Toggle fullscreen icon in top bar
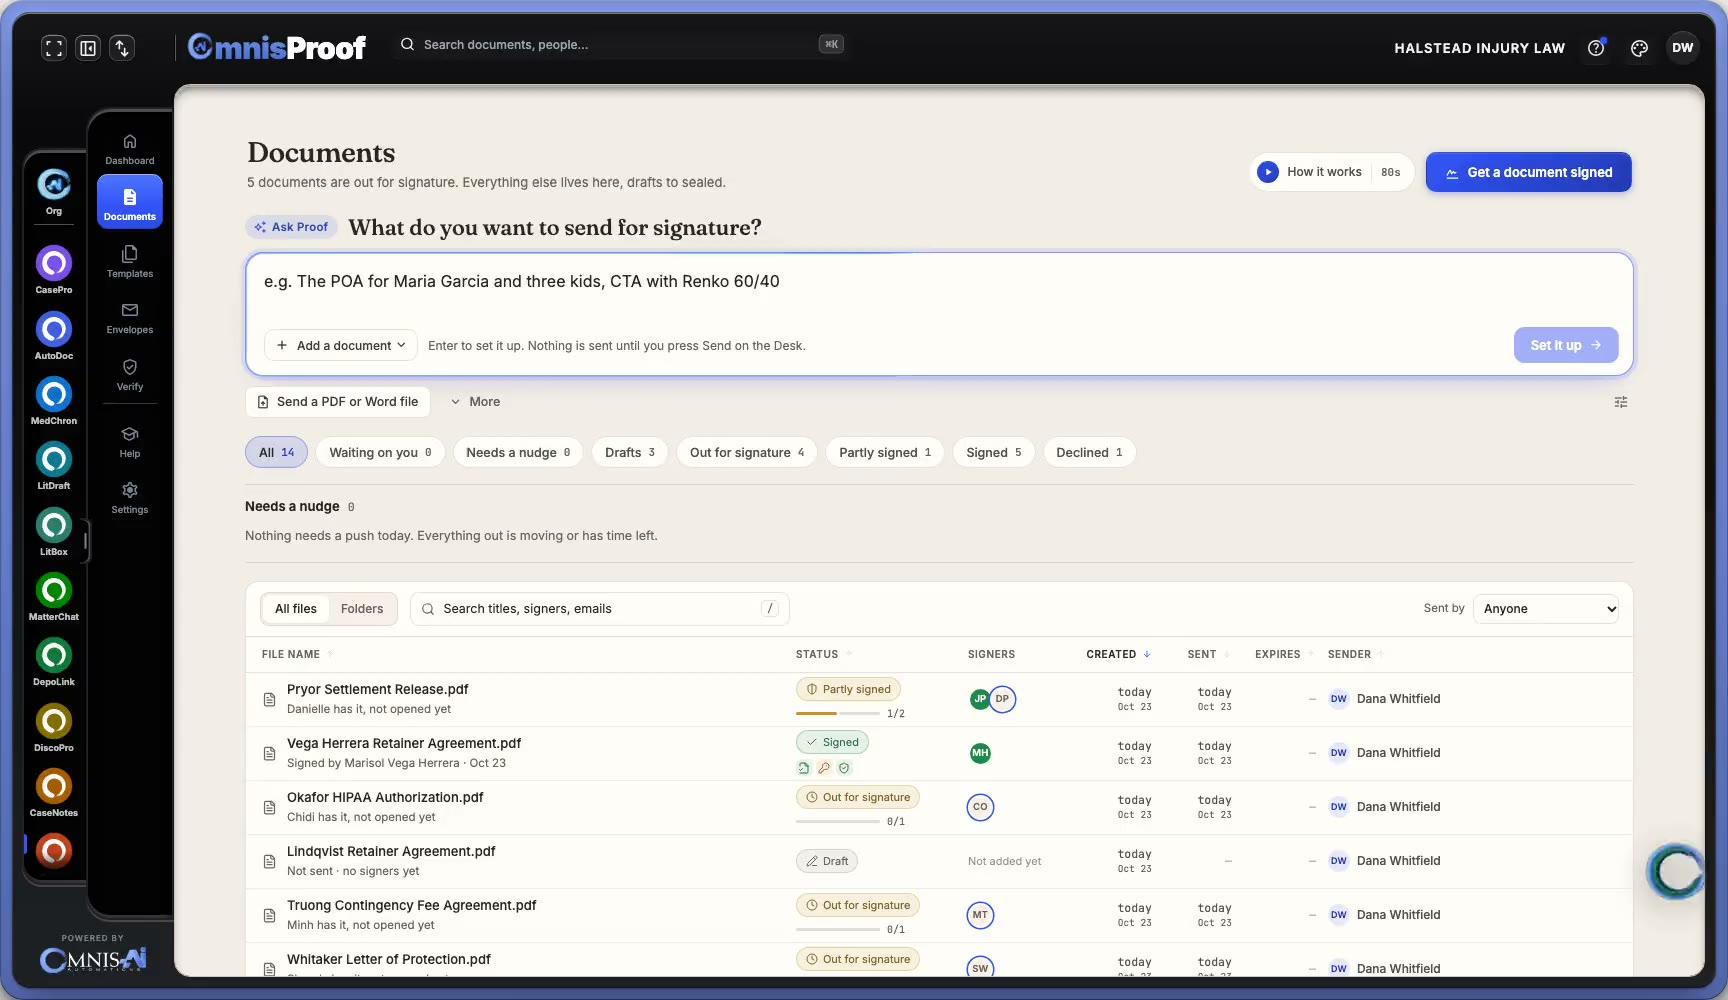 tap(54, 48)
